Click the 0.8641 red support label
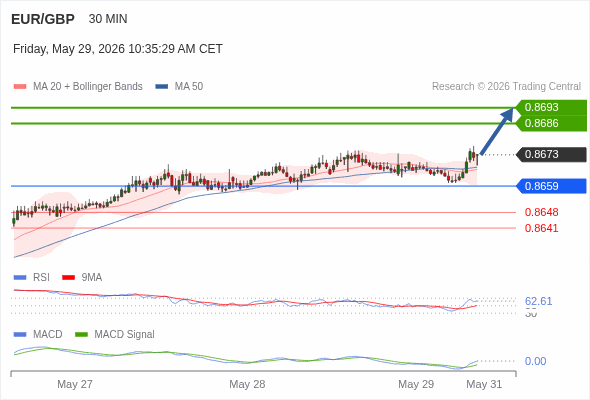The image size is (590, 400). pyautogui.click(x=541, y=228)
